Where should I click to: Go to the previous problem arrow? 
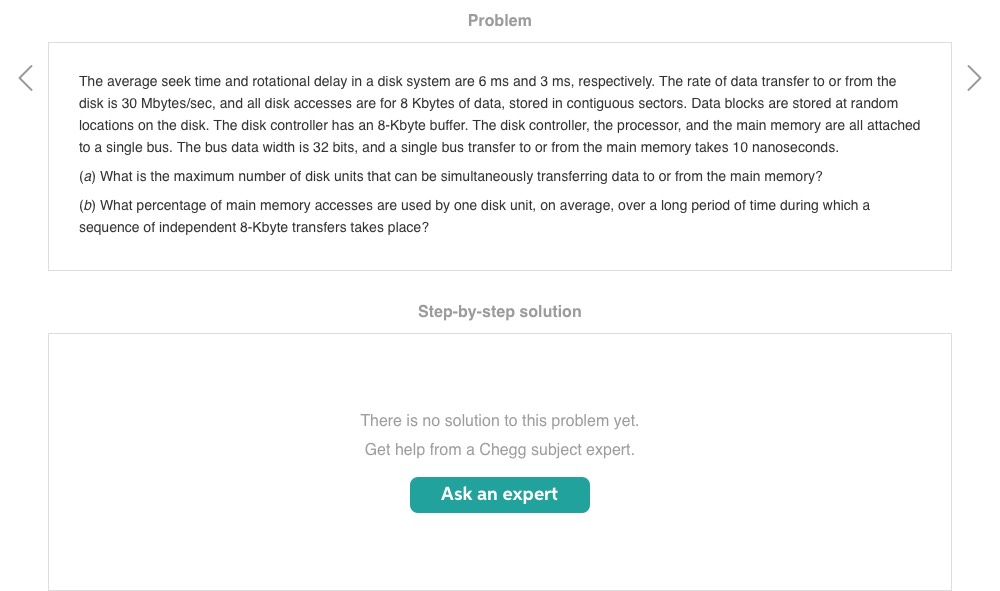[x=26, y=78]
